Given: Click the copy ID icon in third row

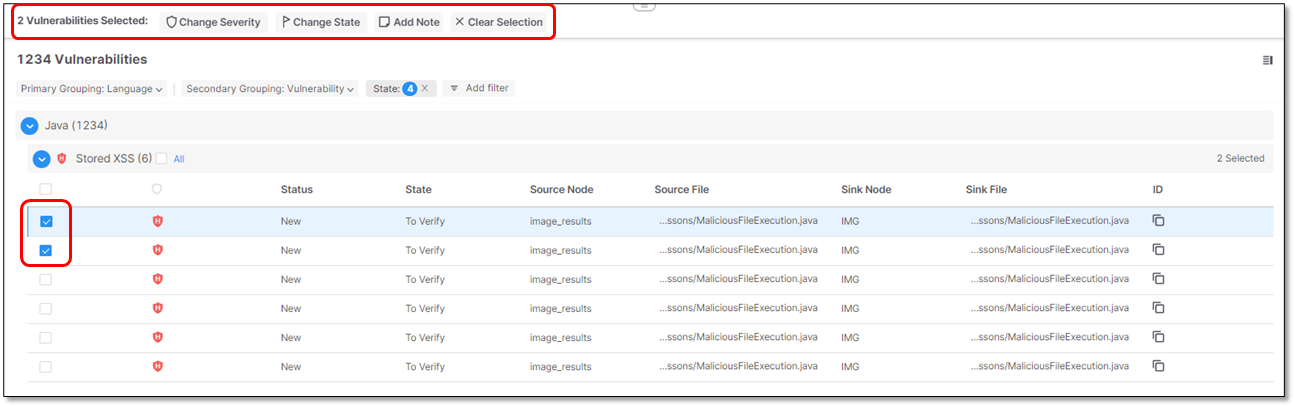Looking at the screenshot, I should (1158, 279).
